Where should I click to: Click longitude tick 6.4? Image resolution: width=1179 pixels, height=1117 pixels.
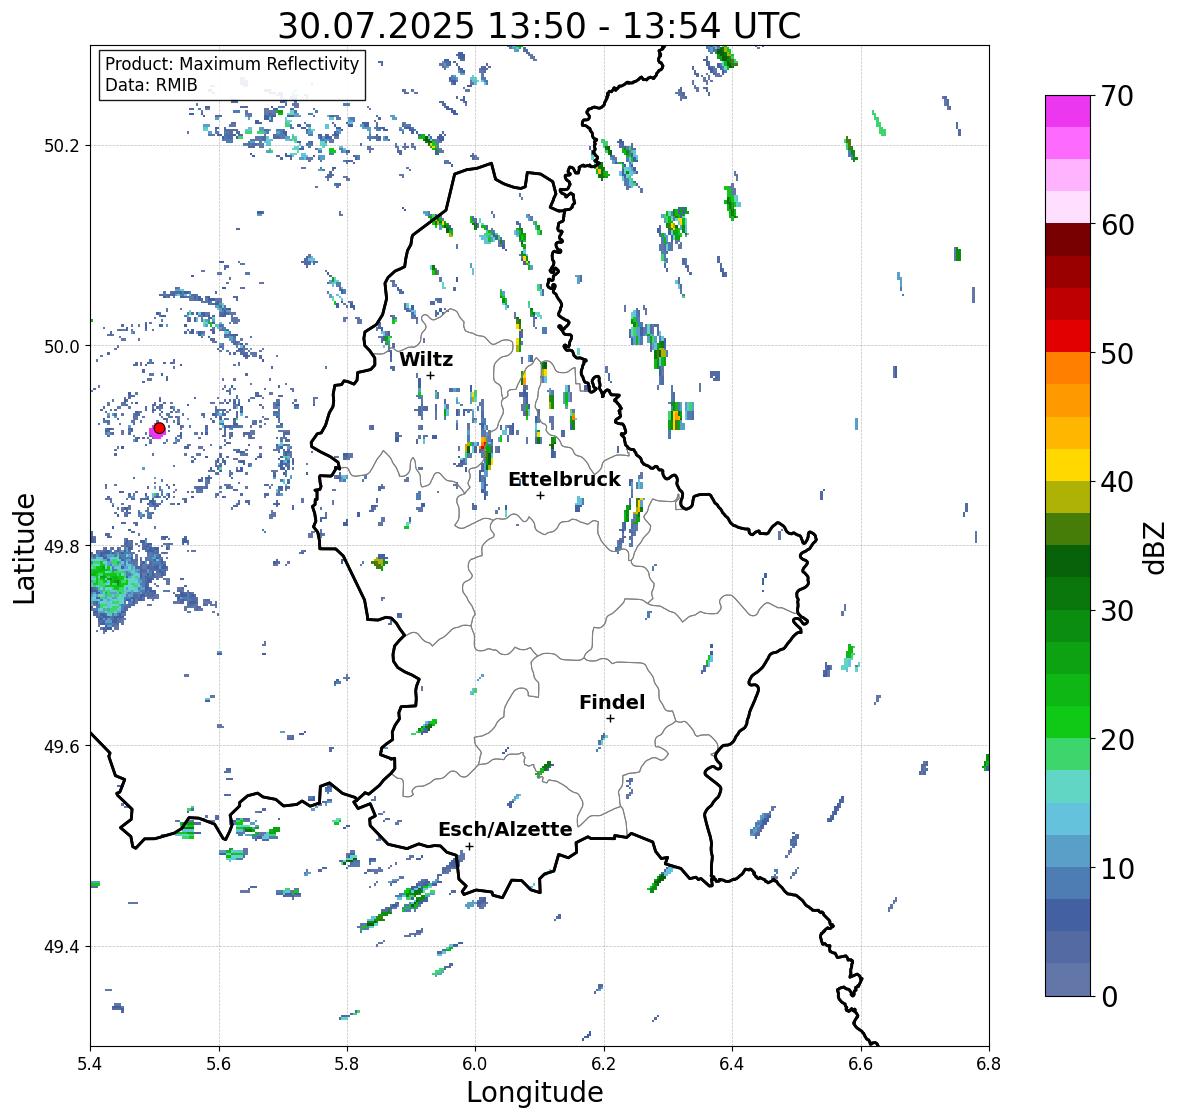pyautogui.click(x=732, y=1064)
